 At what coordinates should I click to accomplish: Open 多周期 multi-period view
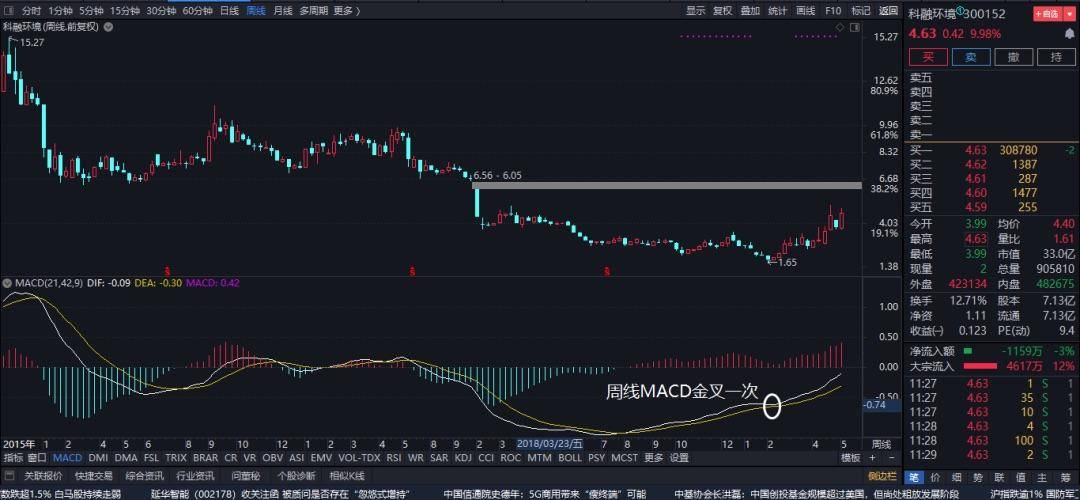tap(313, 10)
